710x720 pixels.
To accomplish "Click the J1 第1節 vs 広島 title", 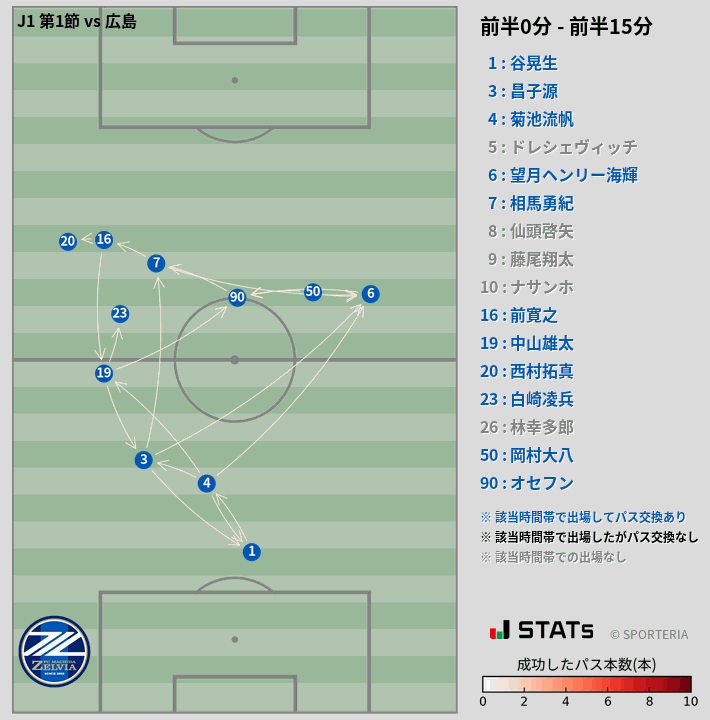I will pos(77,21).
